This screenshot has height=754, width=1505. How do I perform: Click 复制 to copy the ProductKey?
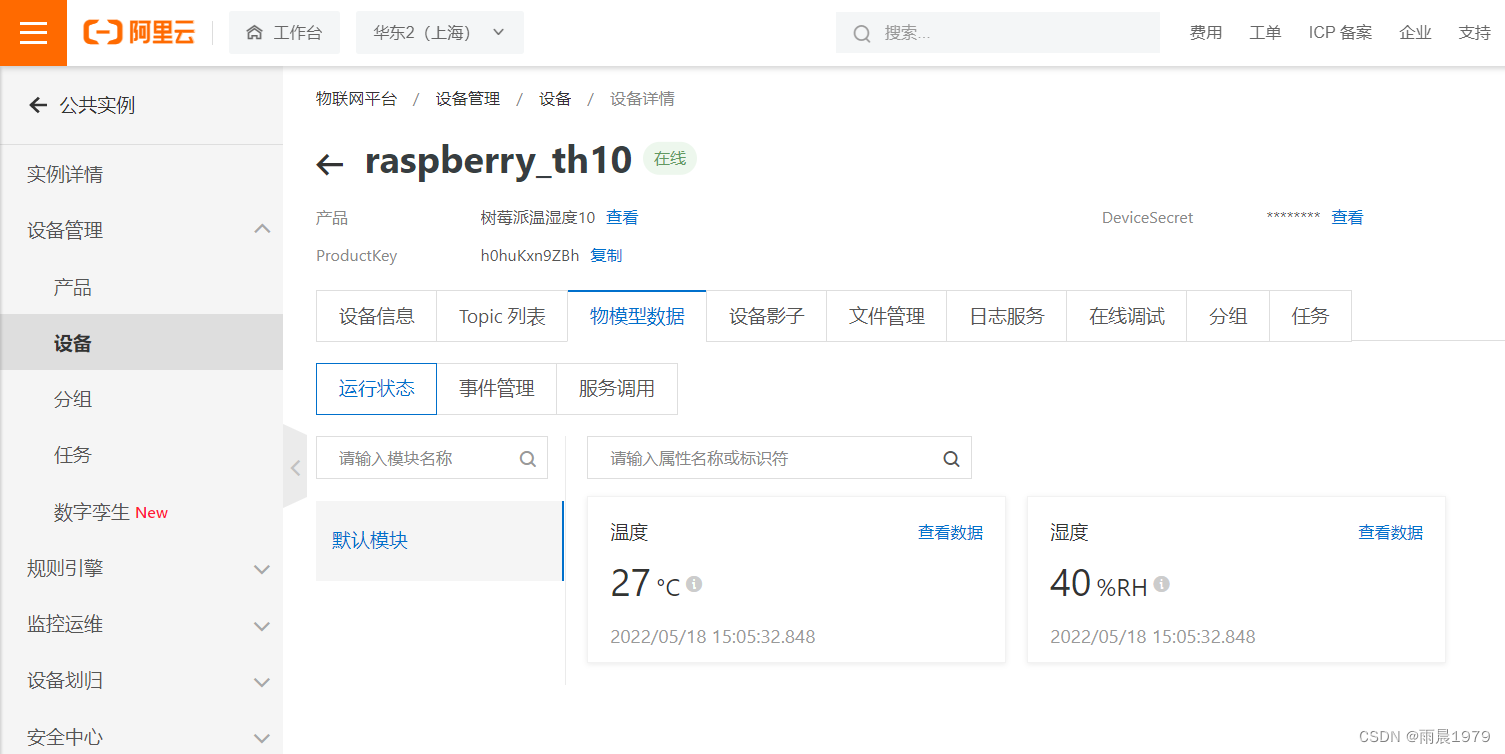coord(606,256)
